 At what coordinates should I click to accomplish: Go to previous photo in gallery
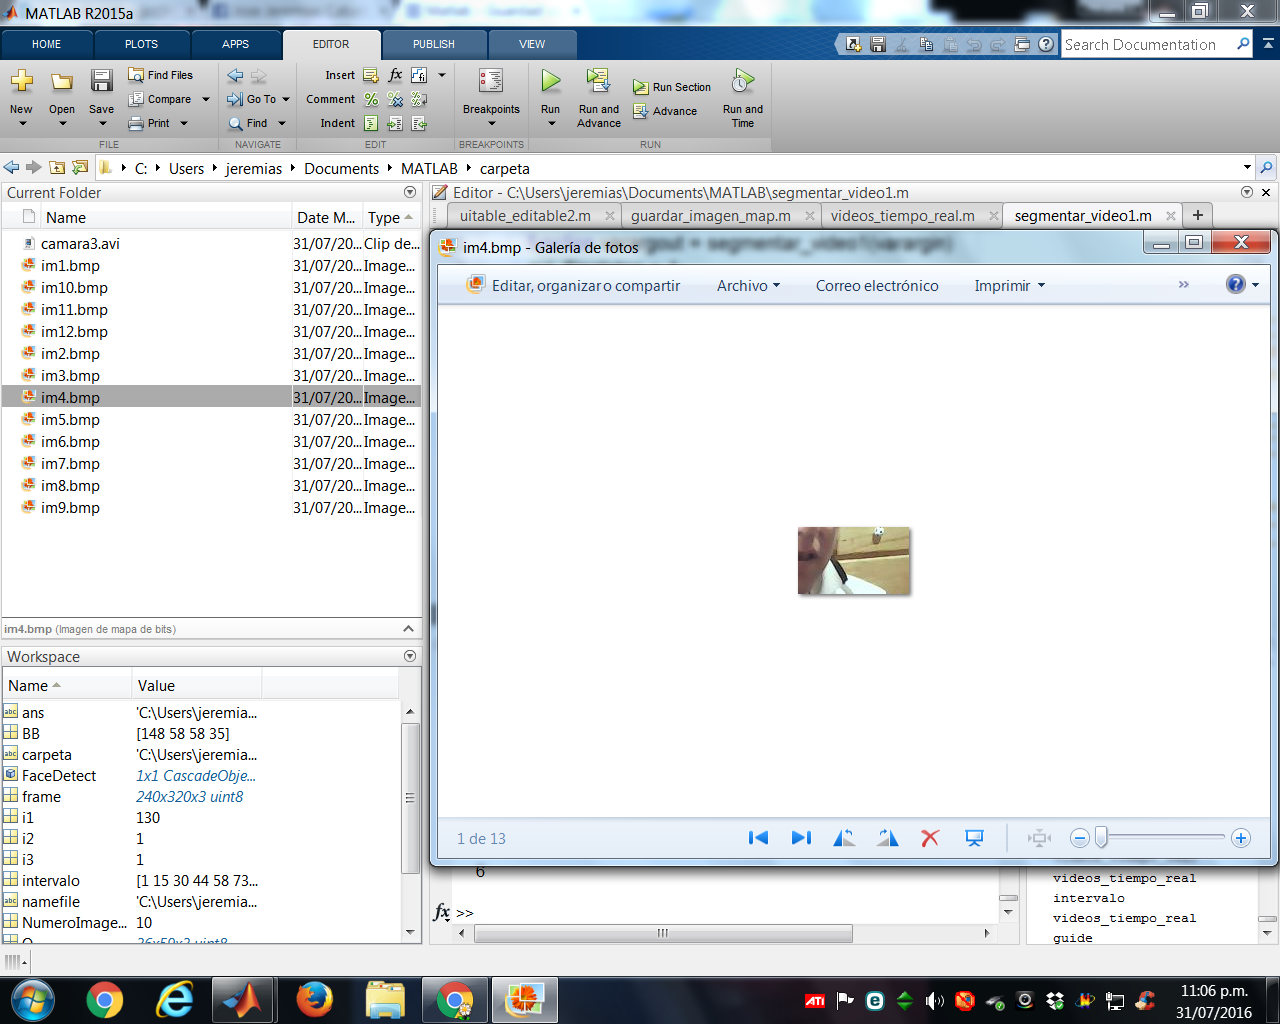click(758, 838)
